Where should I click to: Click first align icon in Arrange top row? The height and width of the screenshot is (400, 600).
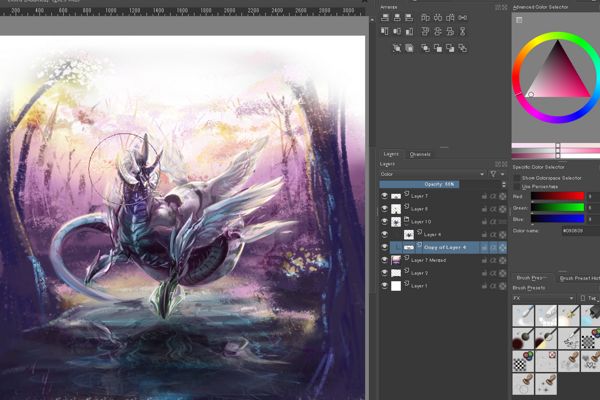point(385,18)
